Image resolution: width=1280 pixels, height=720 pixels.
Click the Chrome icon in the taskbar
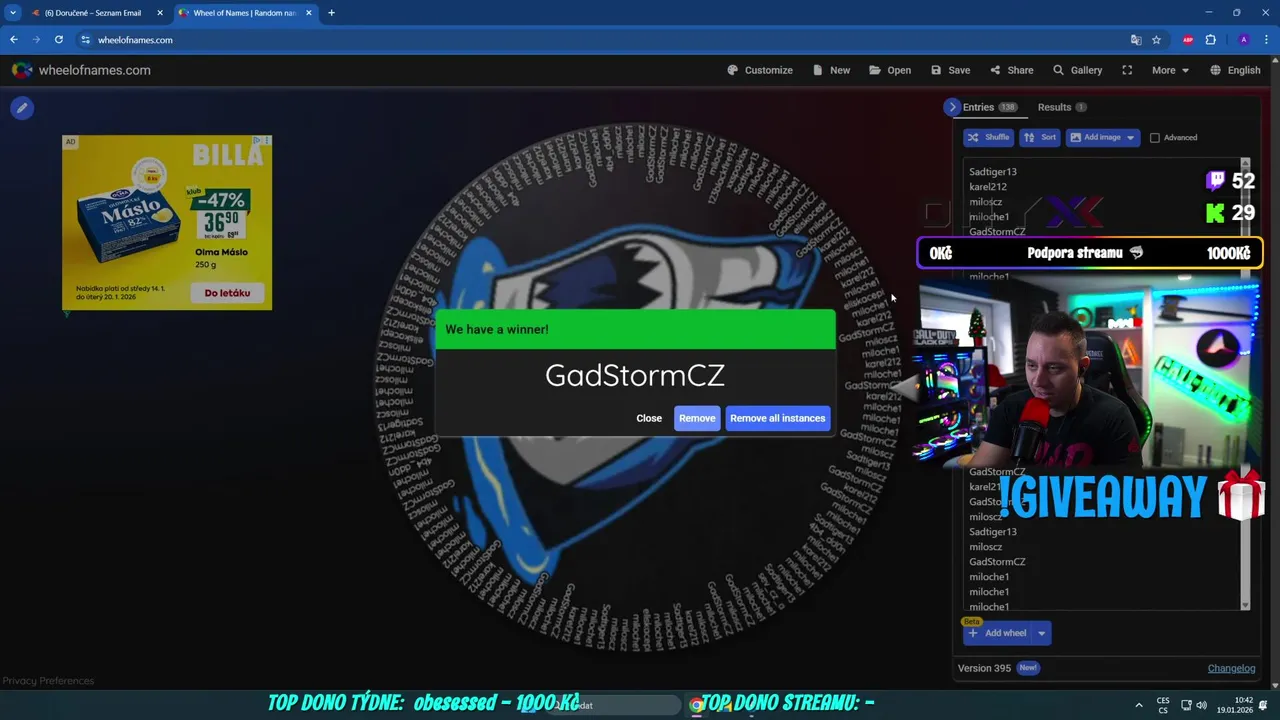(x=697, y=705)
